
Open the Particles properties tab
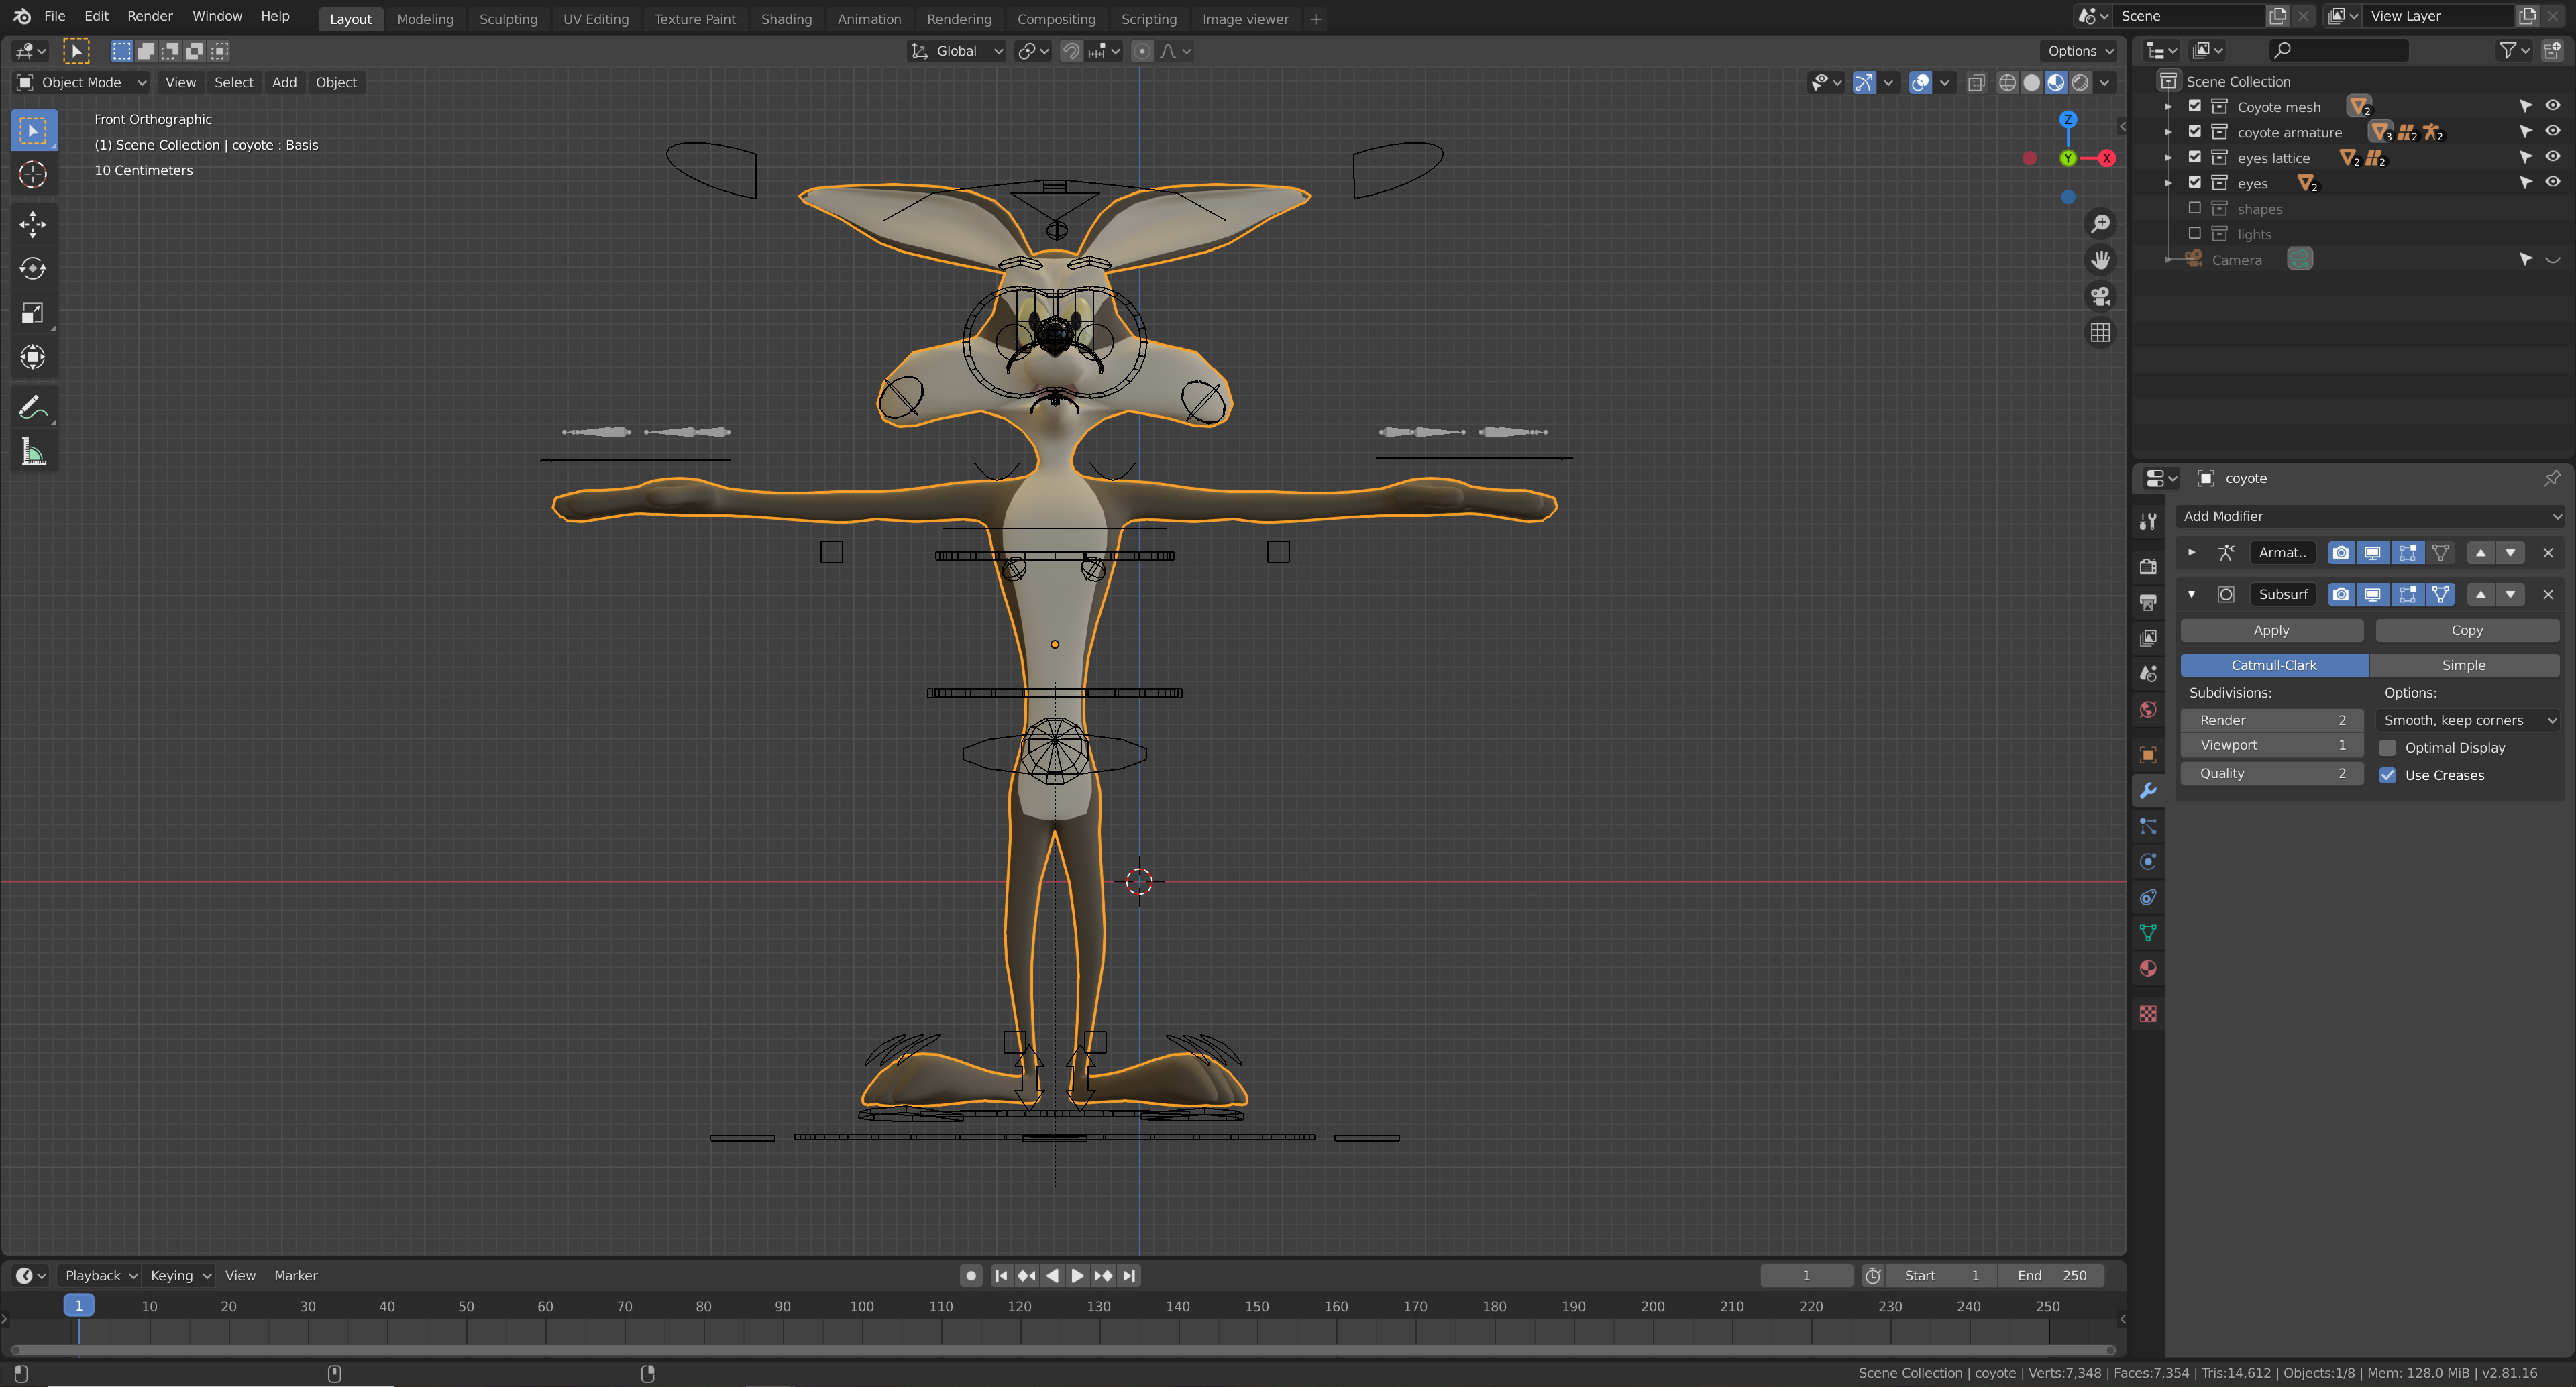pos(2148,826)
